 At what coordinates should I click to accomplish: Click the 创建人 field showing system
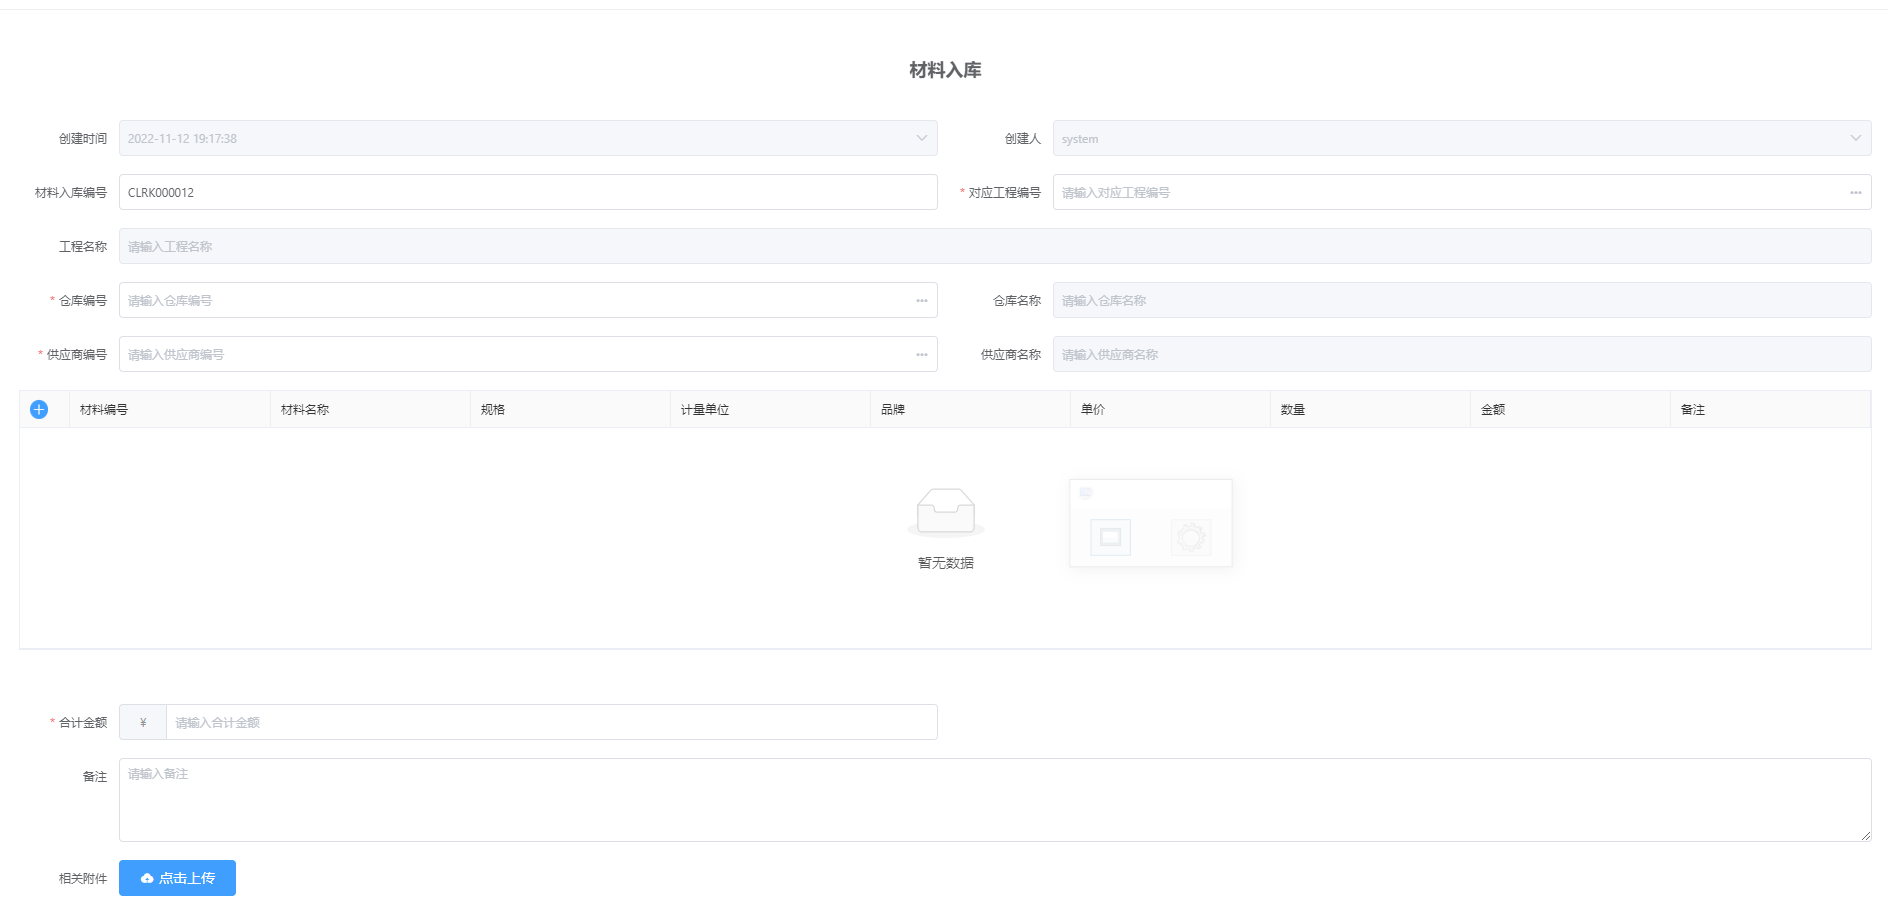[x=1462, y=138]
